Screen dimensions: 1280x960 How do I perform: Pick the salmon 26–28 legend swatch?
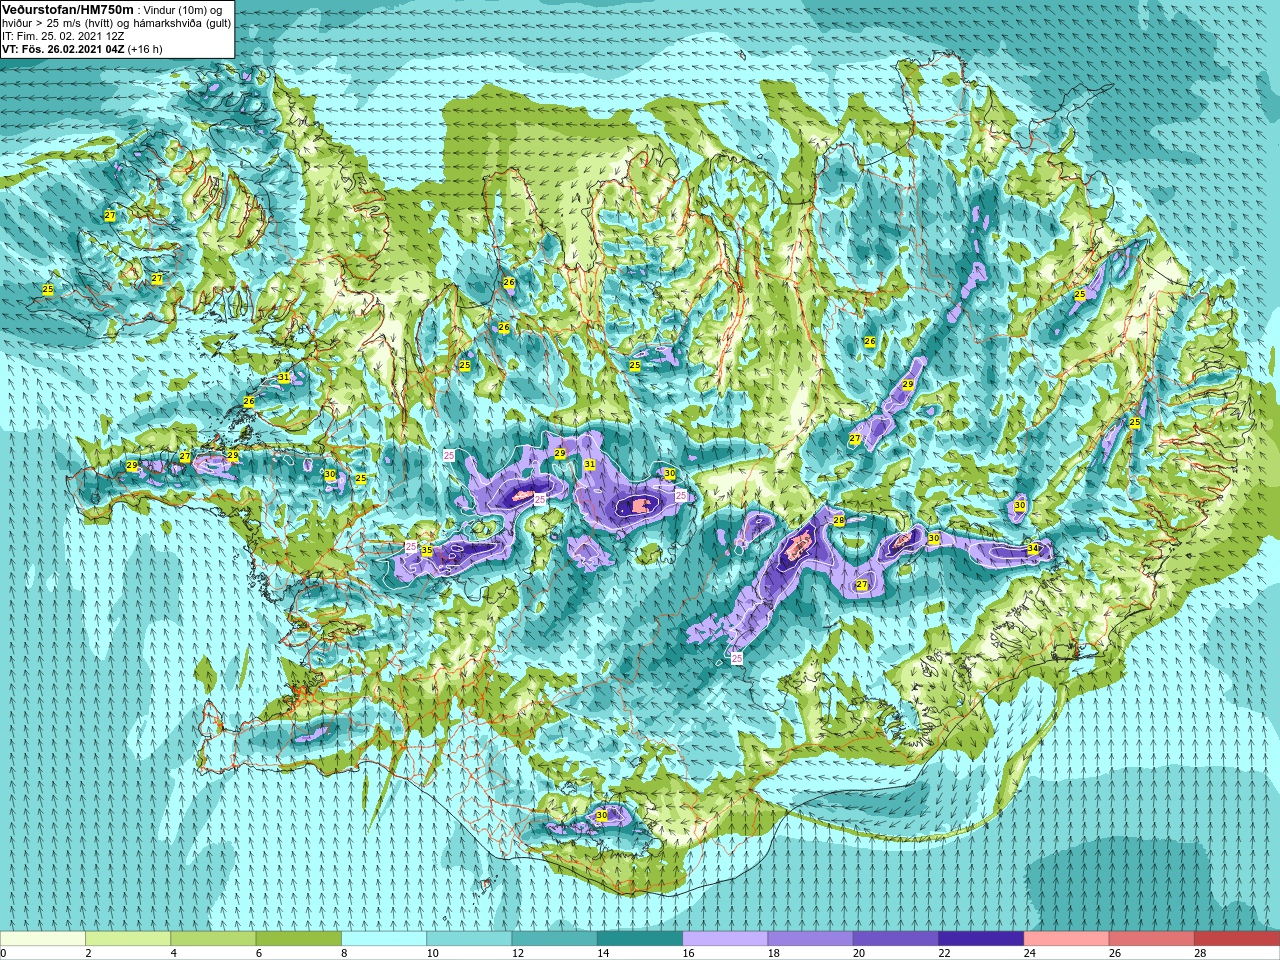tap(1151, 939)
